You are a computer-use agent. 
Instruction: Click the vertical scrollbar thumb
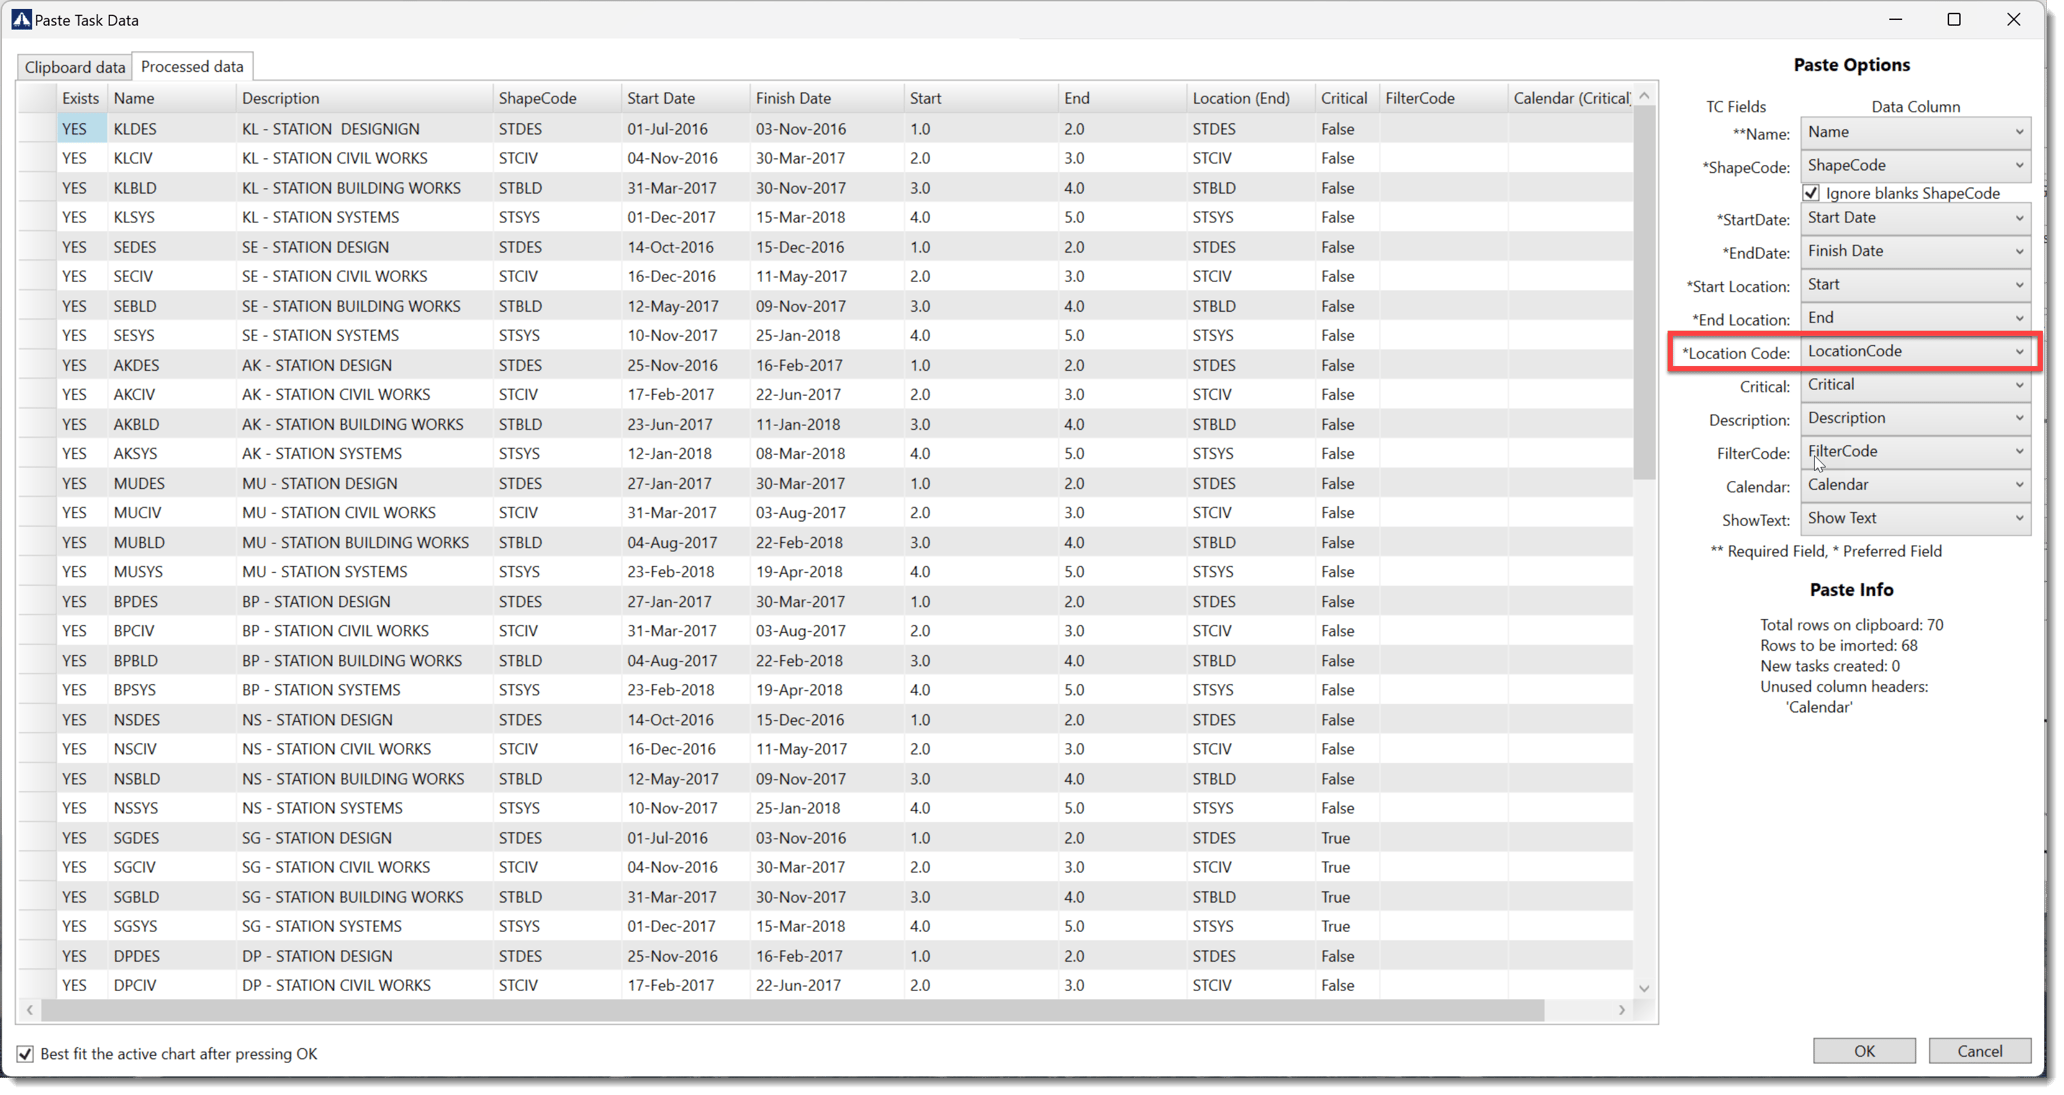point(1645,290)
